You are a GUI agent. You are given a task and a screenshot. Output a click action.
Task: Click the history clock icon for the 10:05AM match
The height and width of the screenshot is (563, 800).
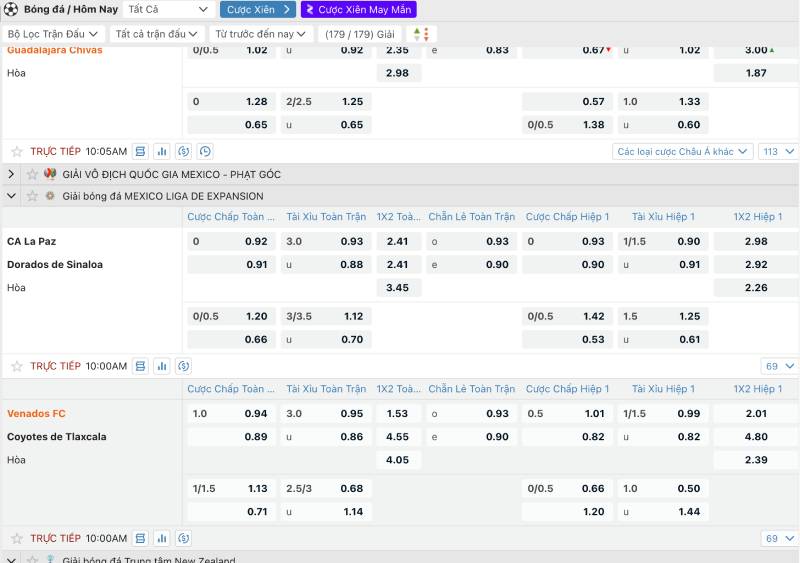click(205, 152)
